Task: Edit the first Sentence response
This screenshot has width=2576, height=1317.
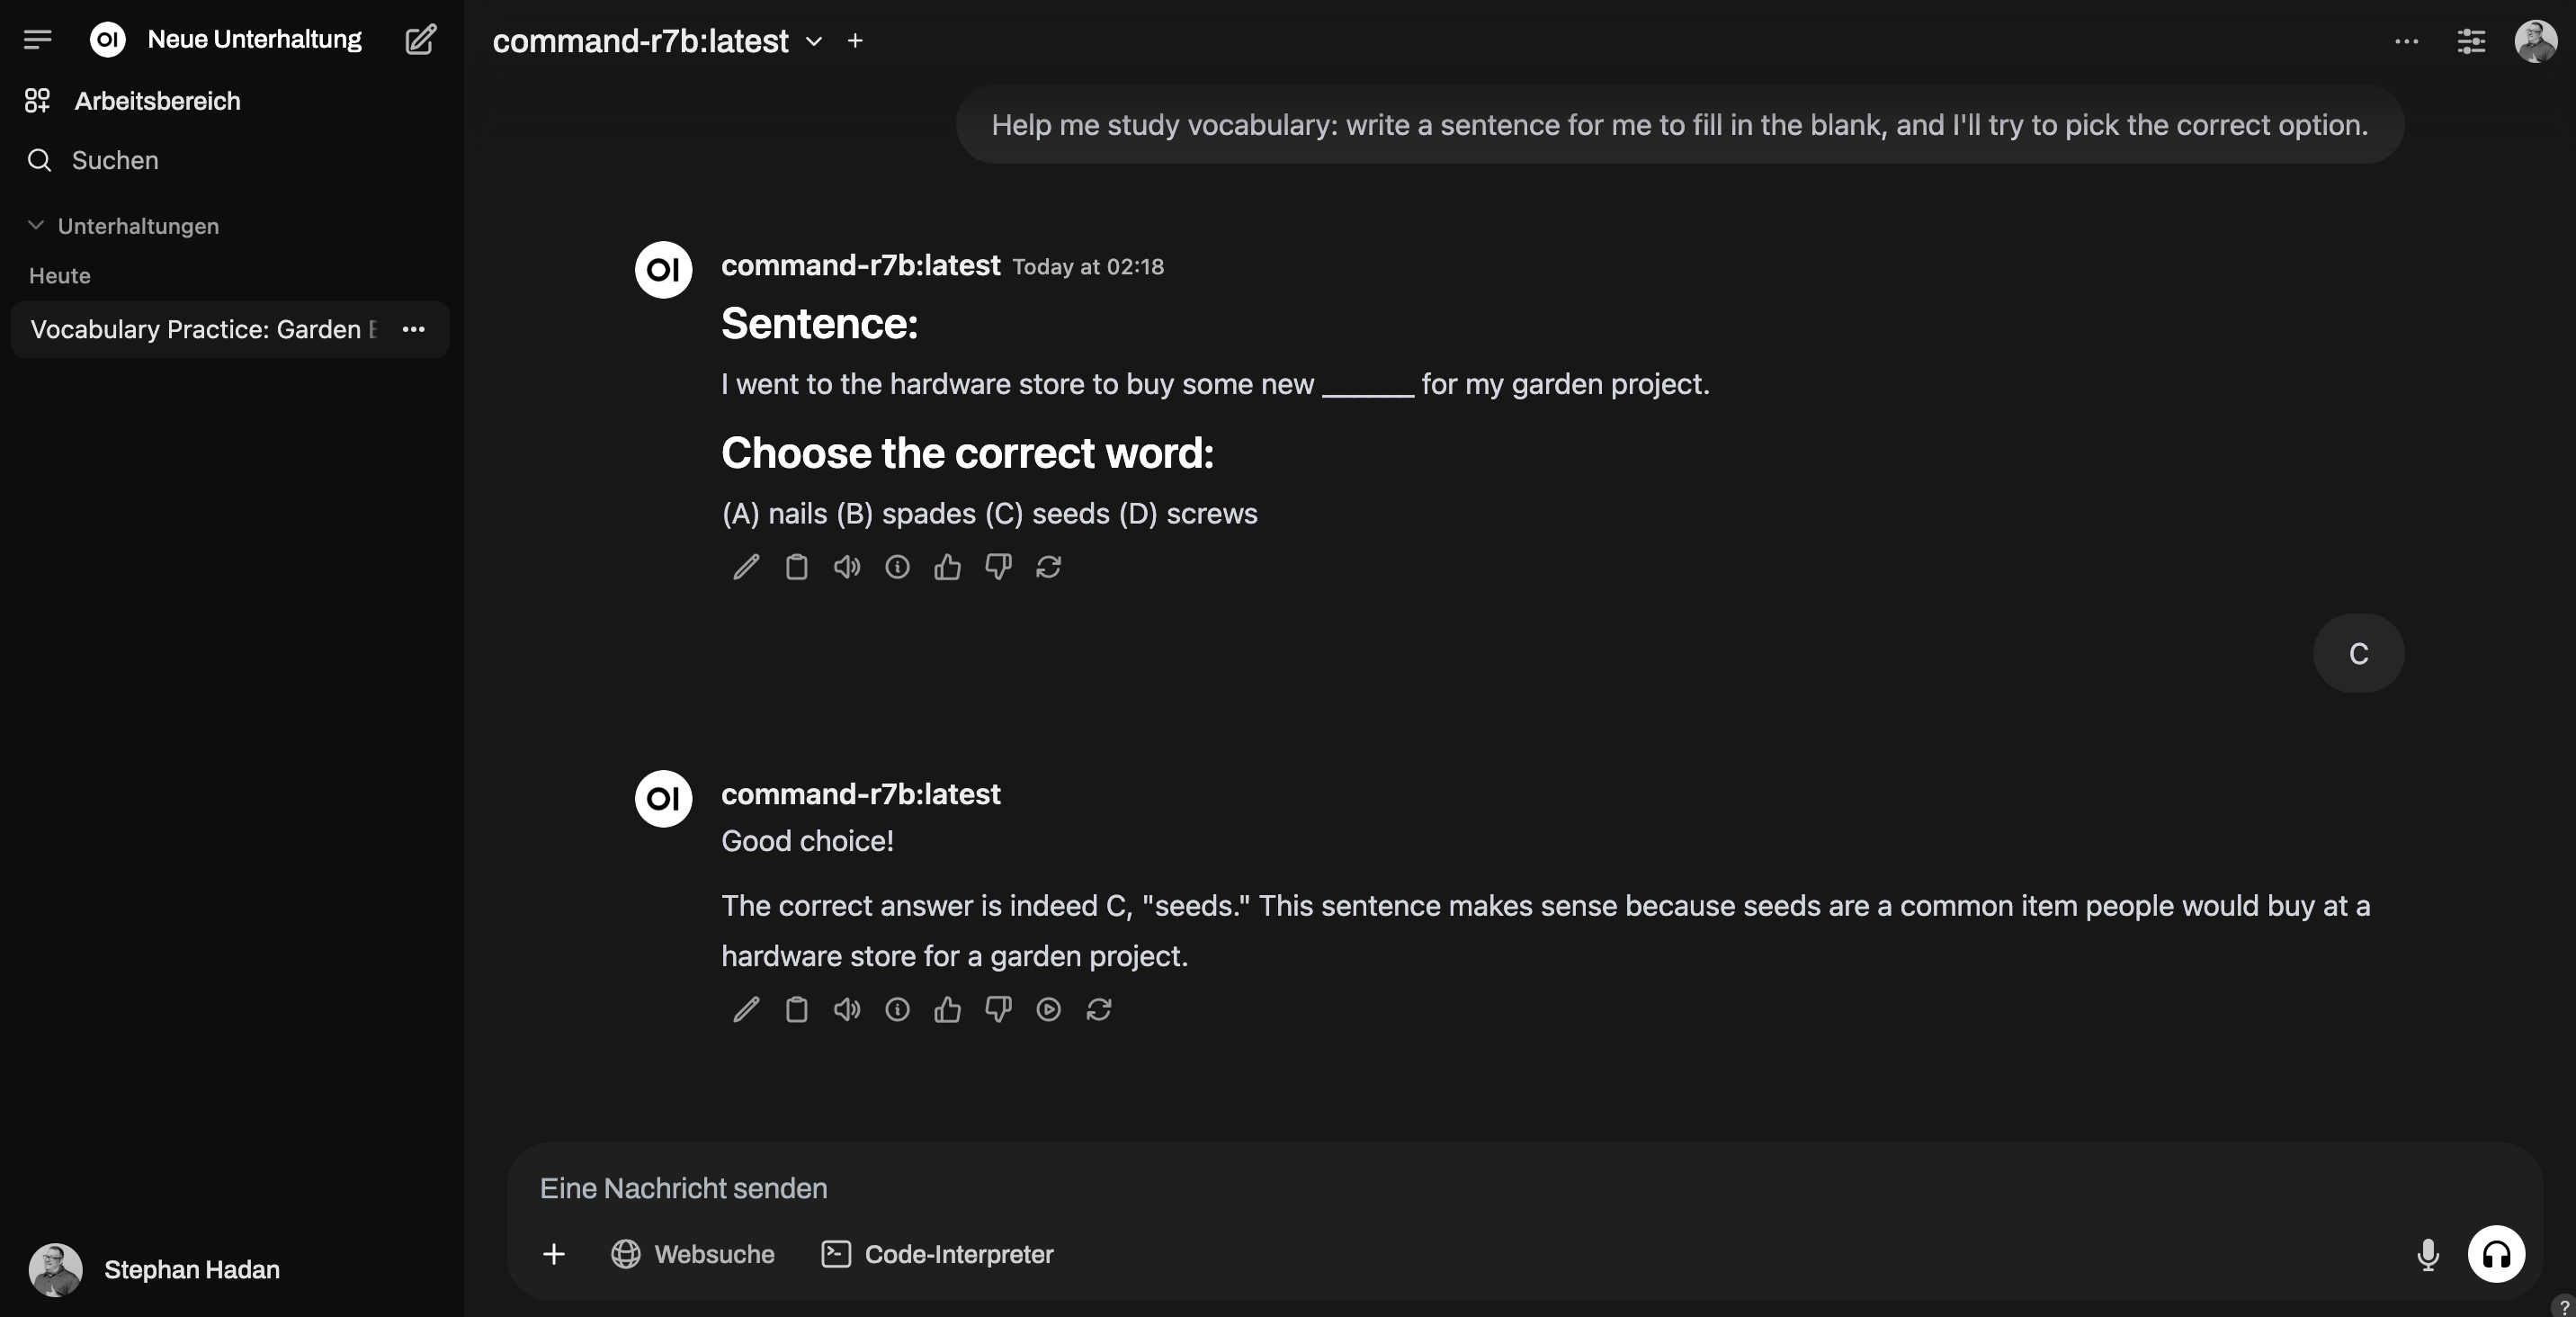Action: tap(746, 567)
